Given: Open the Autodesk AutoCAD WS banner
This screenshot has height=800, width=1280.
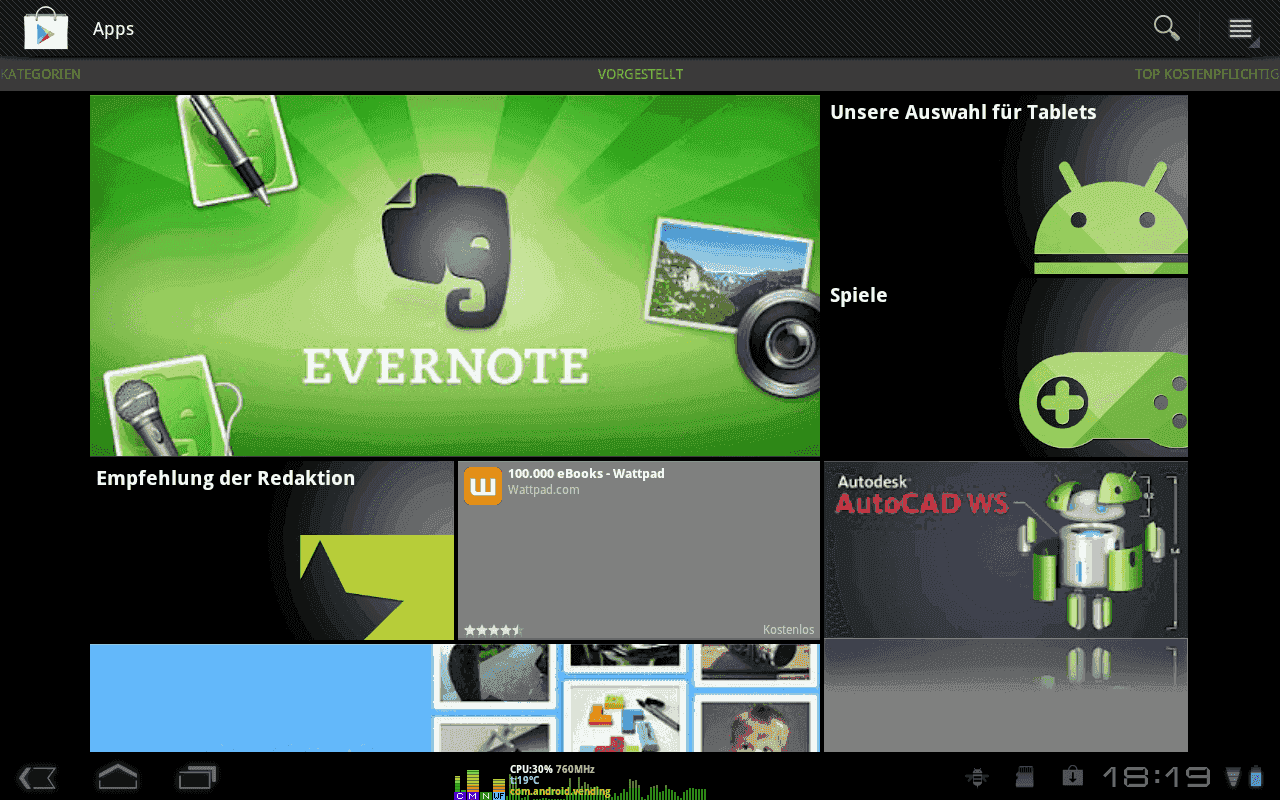Looking at the screenshot, I should tap(1005, 549).
